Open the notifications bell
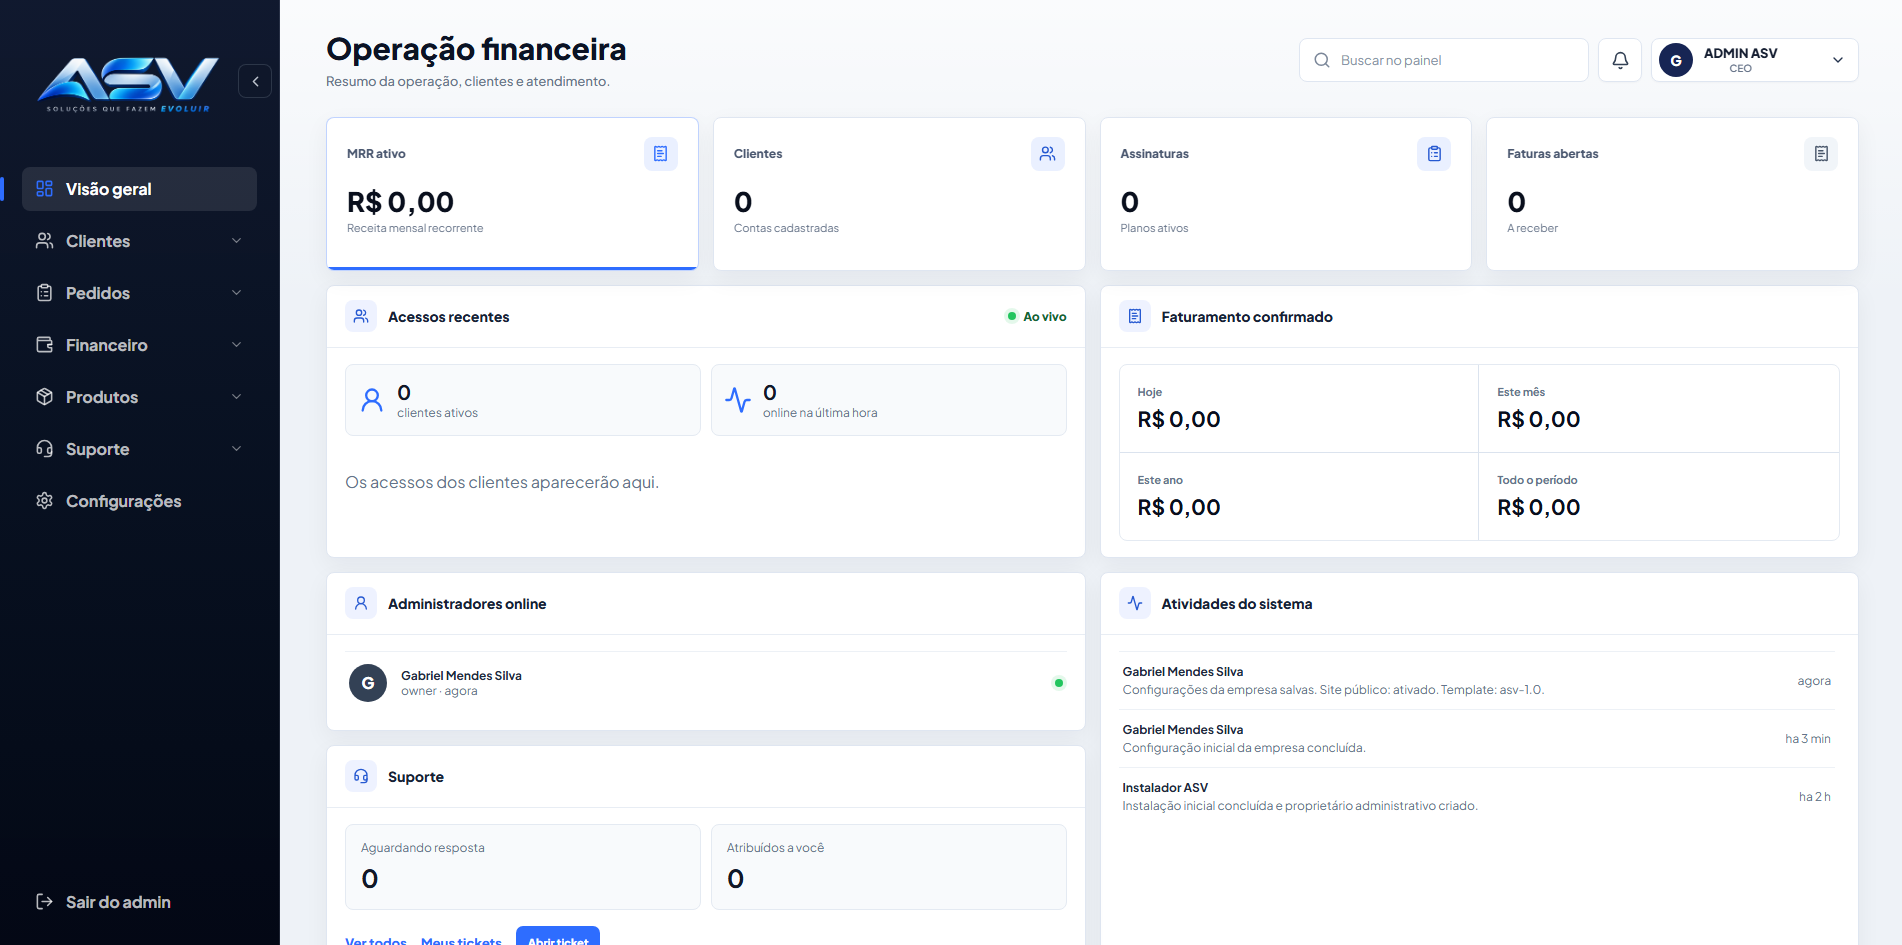The height and width of the screenshot is (945, 1902). (1620, 60)
